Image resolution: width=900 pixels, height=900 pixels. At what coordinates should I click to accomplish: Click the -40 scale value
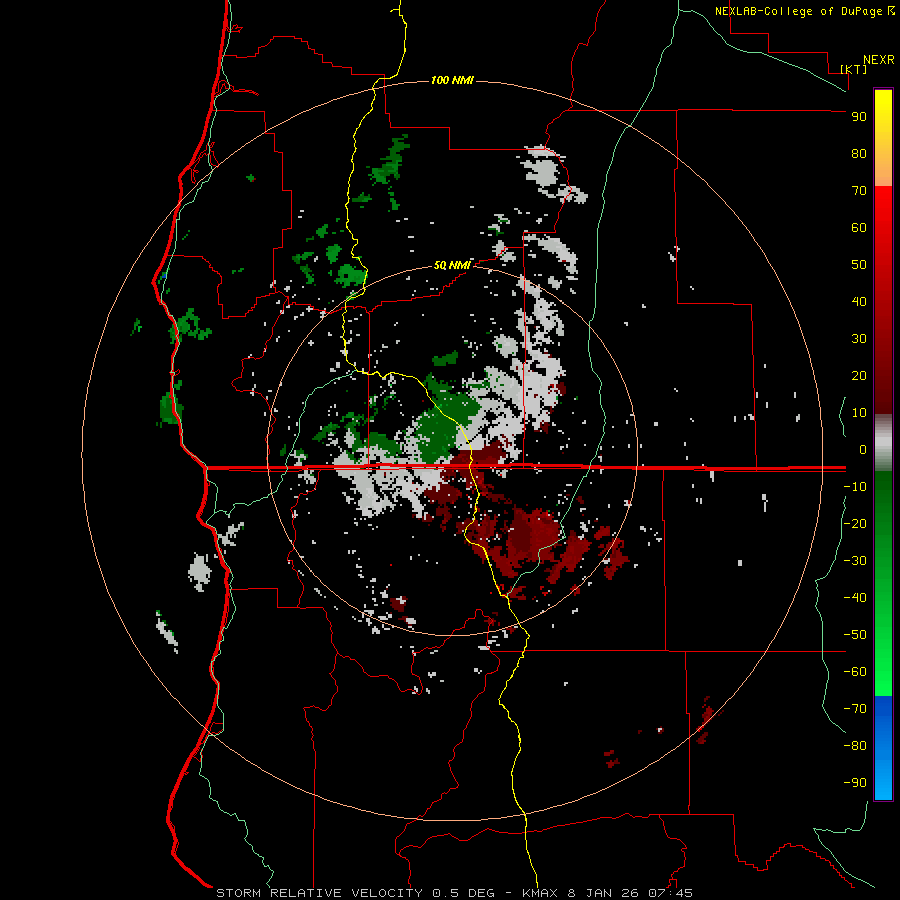tap(855, 598)
